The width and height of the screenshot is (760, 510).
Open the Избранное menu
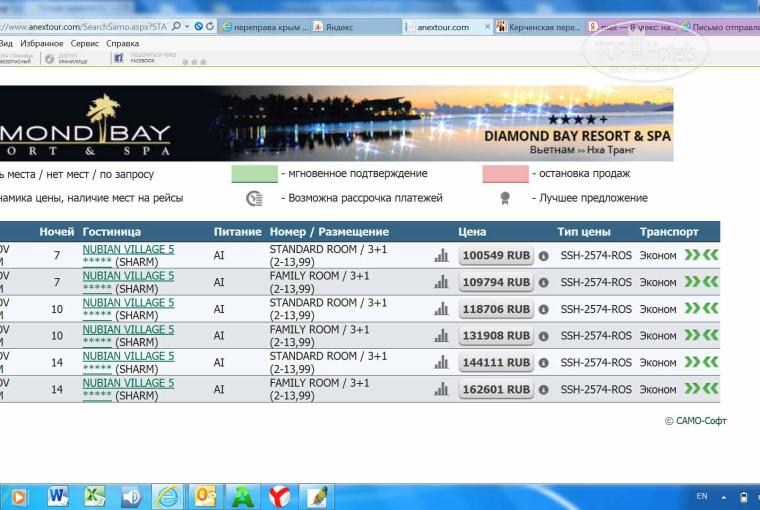point(42,44)
